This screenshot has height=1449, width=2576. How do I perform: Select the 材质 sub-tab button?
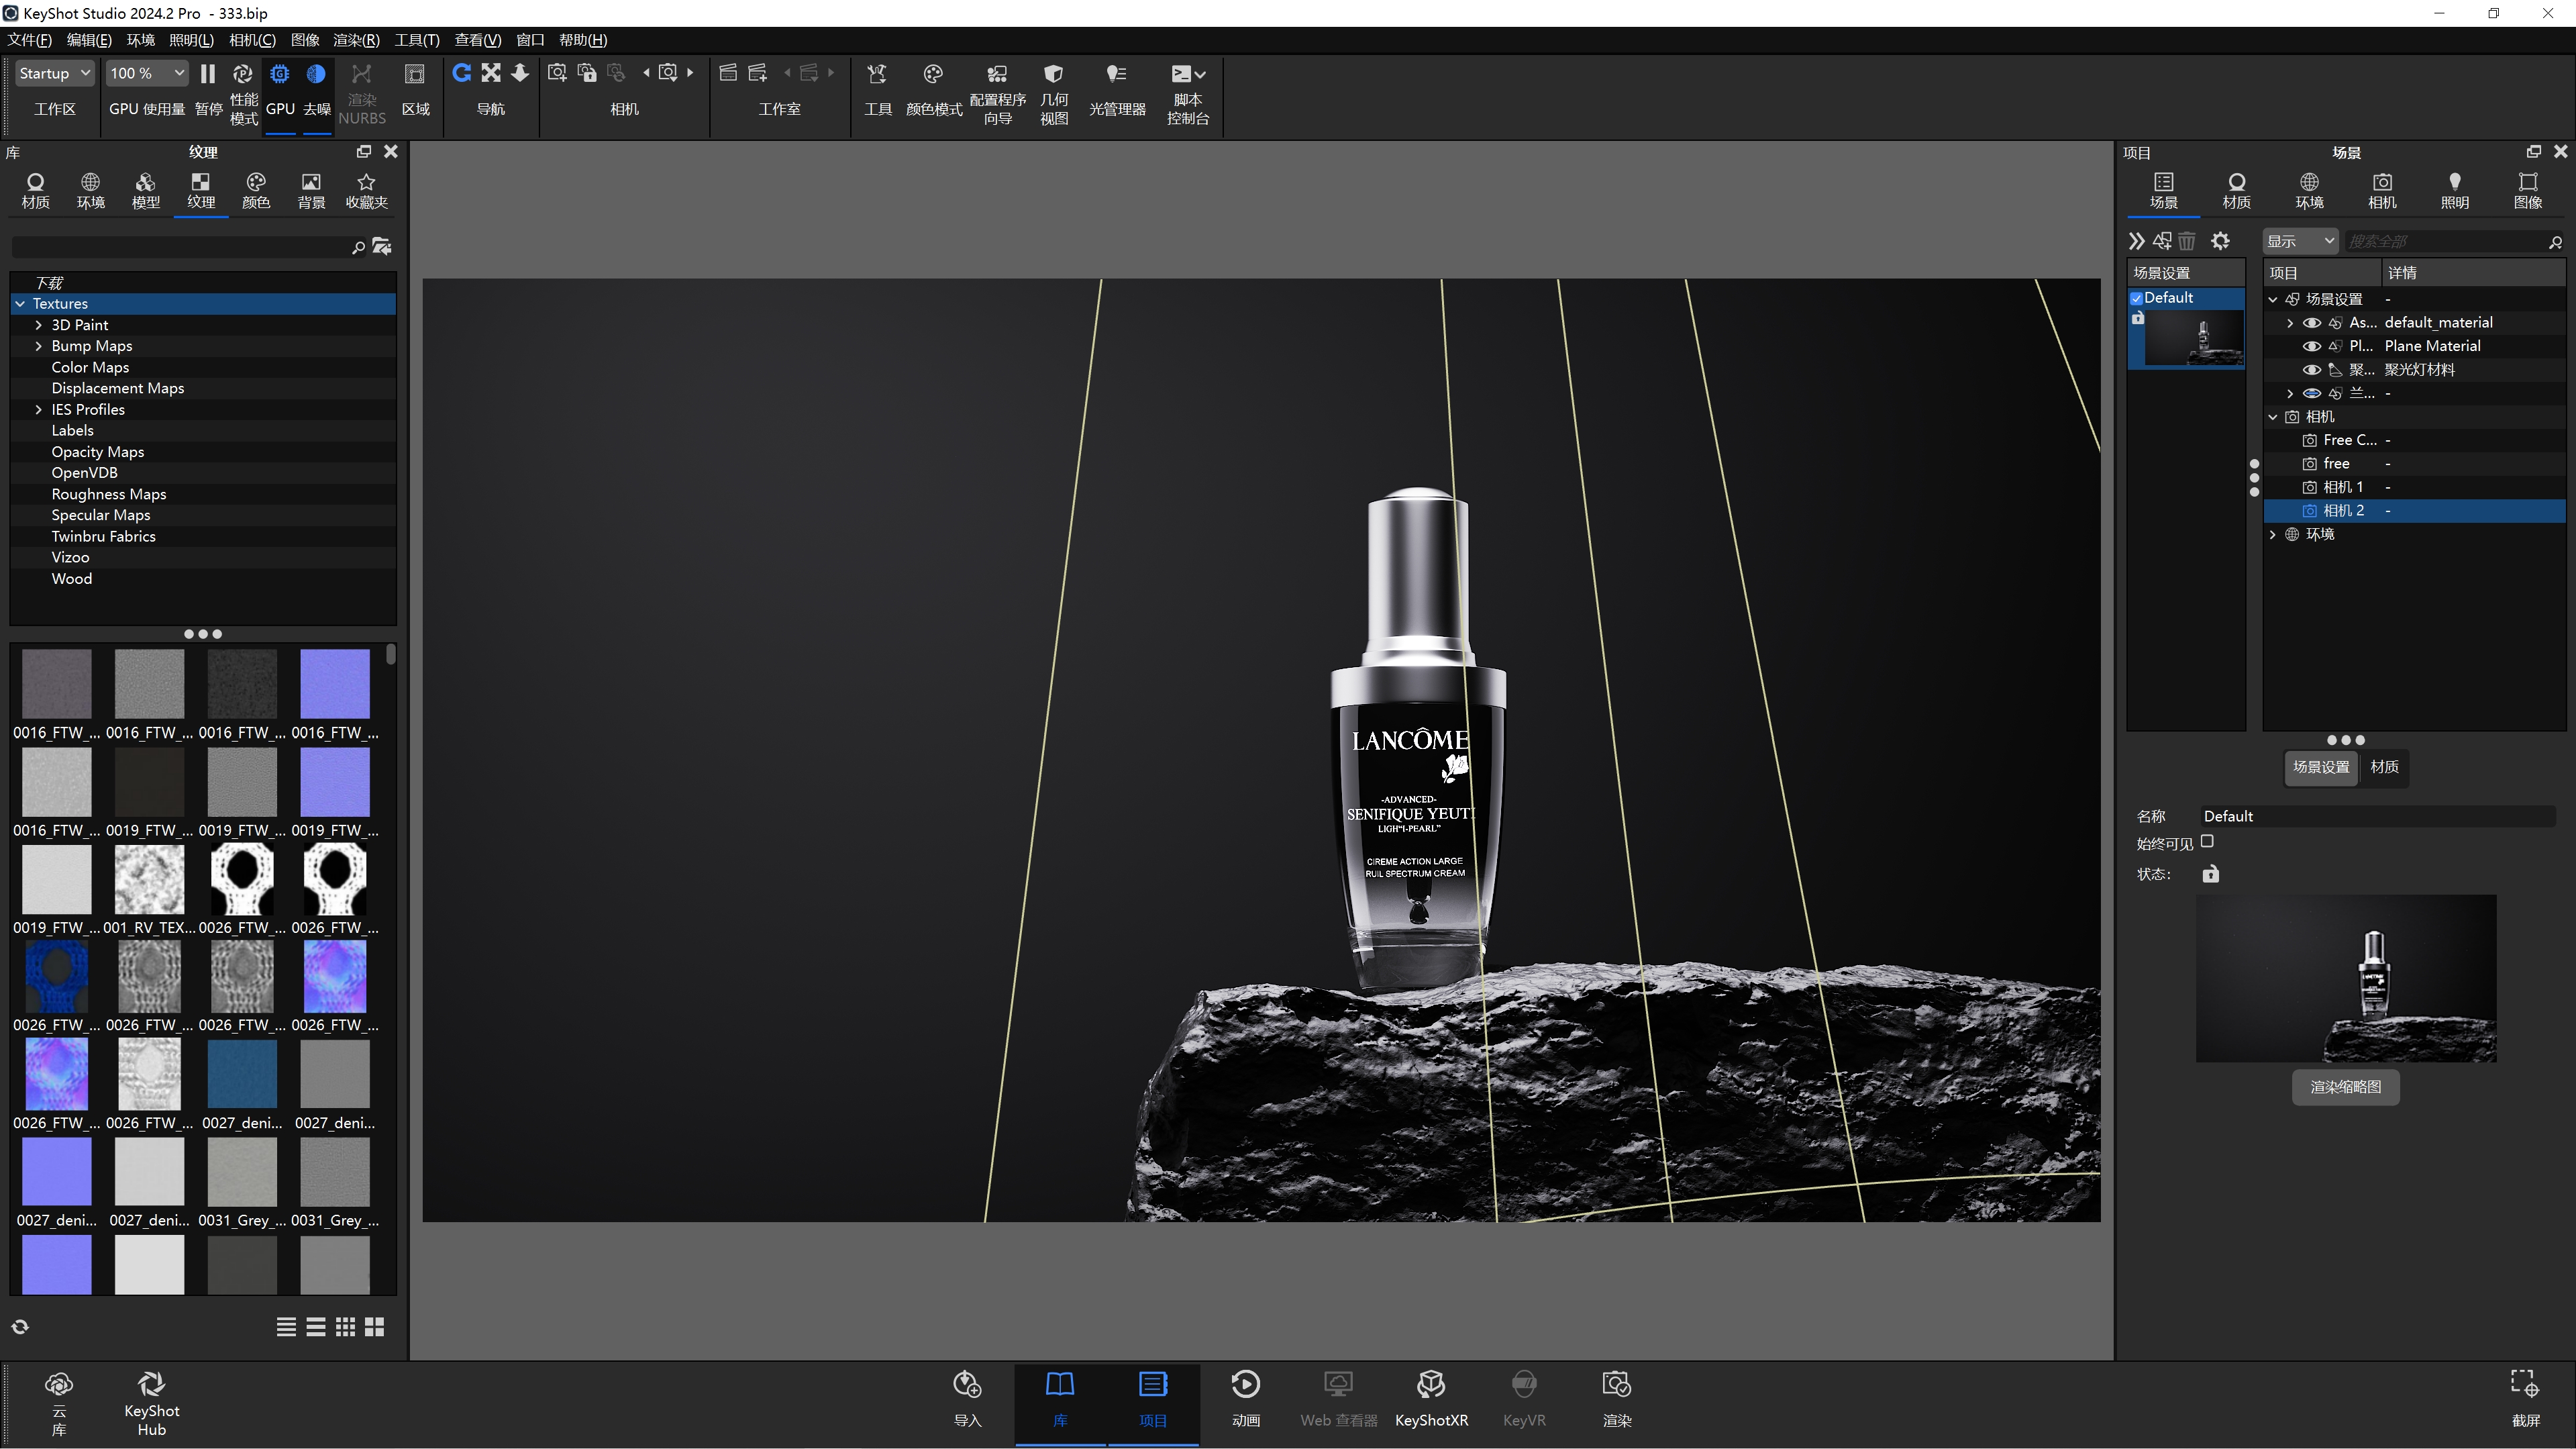(2384, 767)
